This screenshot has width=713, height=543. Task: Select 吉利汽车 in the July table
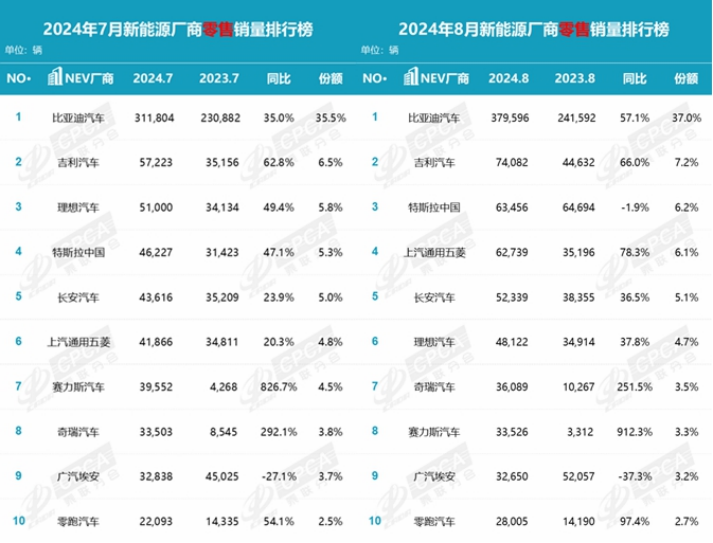(x=78, y=163)
